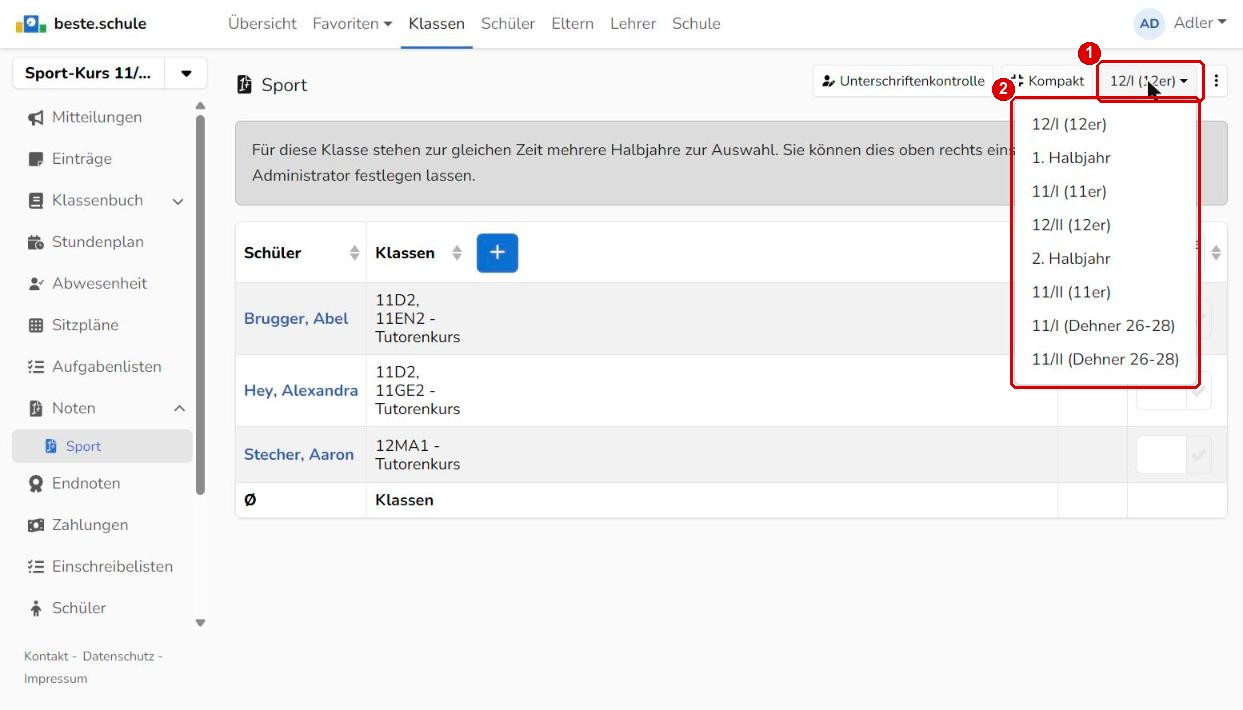Go to Übersicht in top navigation
Image resolution: width=1243 pixels, height=710 pixels.
[262, 23]
